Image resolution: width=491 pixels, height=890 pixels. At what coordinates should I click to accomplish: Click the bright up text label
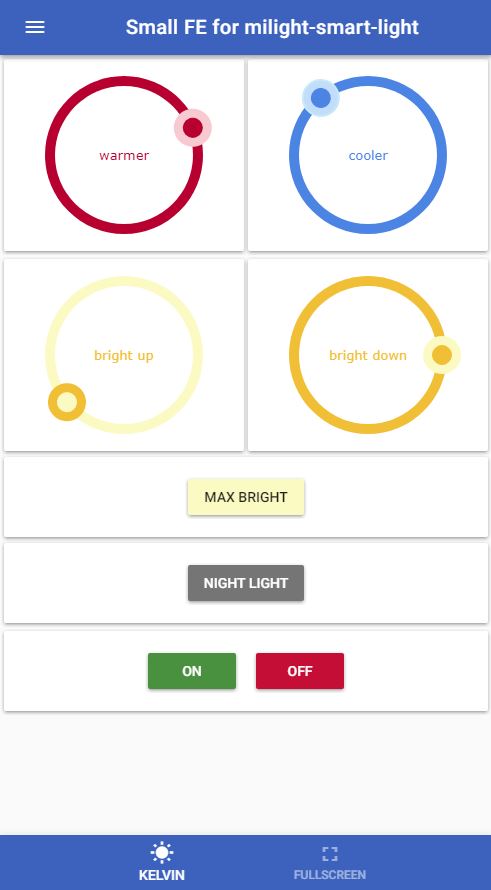point(124,356)
